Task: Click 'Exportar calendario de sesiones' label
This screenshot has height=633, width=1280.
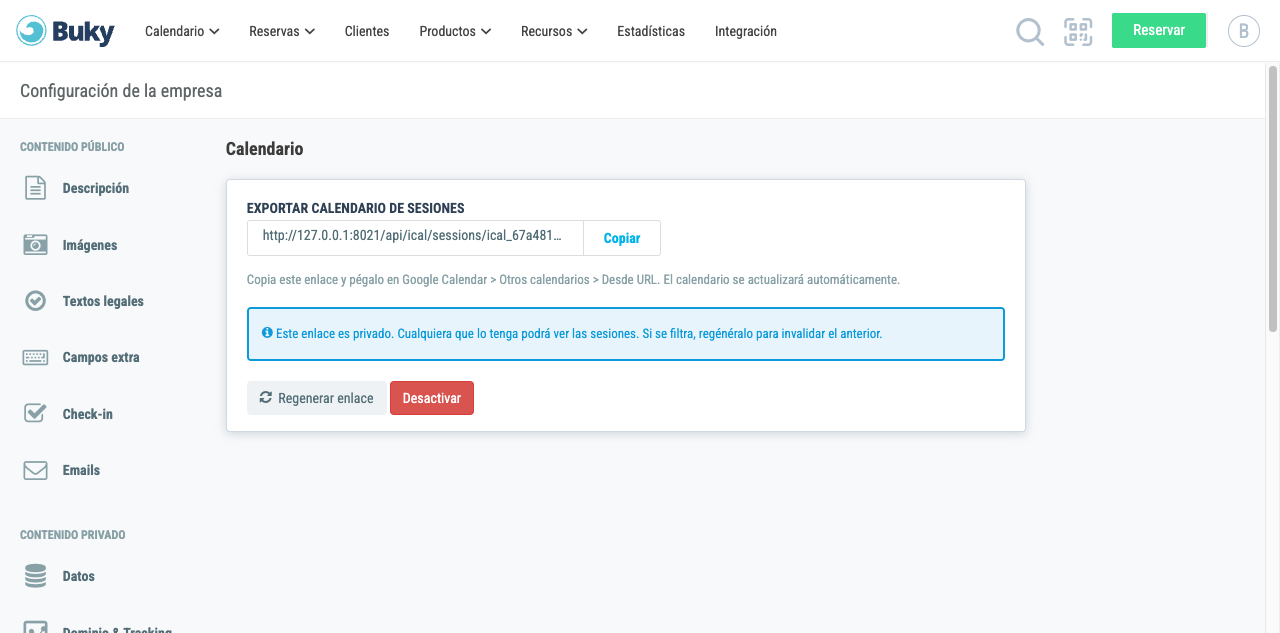Action: [356, 208]
